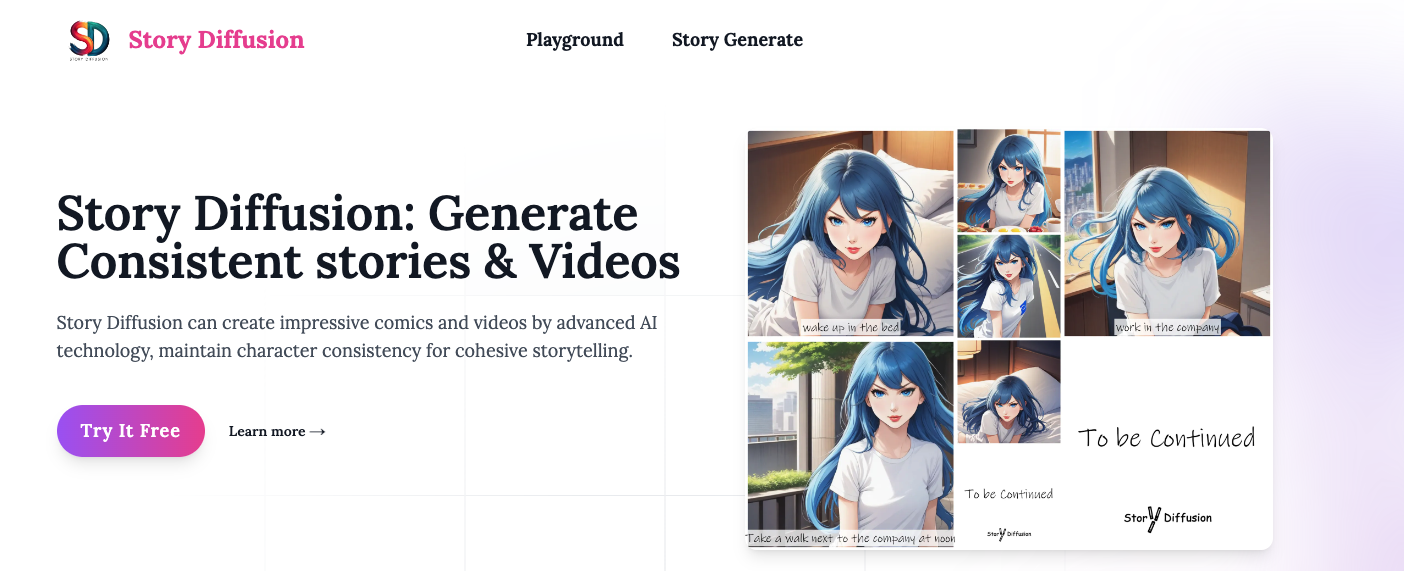Viewport: 1404px width, 571px height.
Task: Go to the Playground menu item
Action: [575, 40]
